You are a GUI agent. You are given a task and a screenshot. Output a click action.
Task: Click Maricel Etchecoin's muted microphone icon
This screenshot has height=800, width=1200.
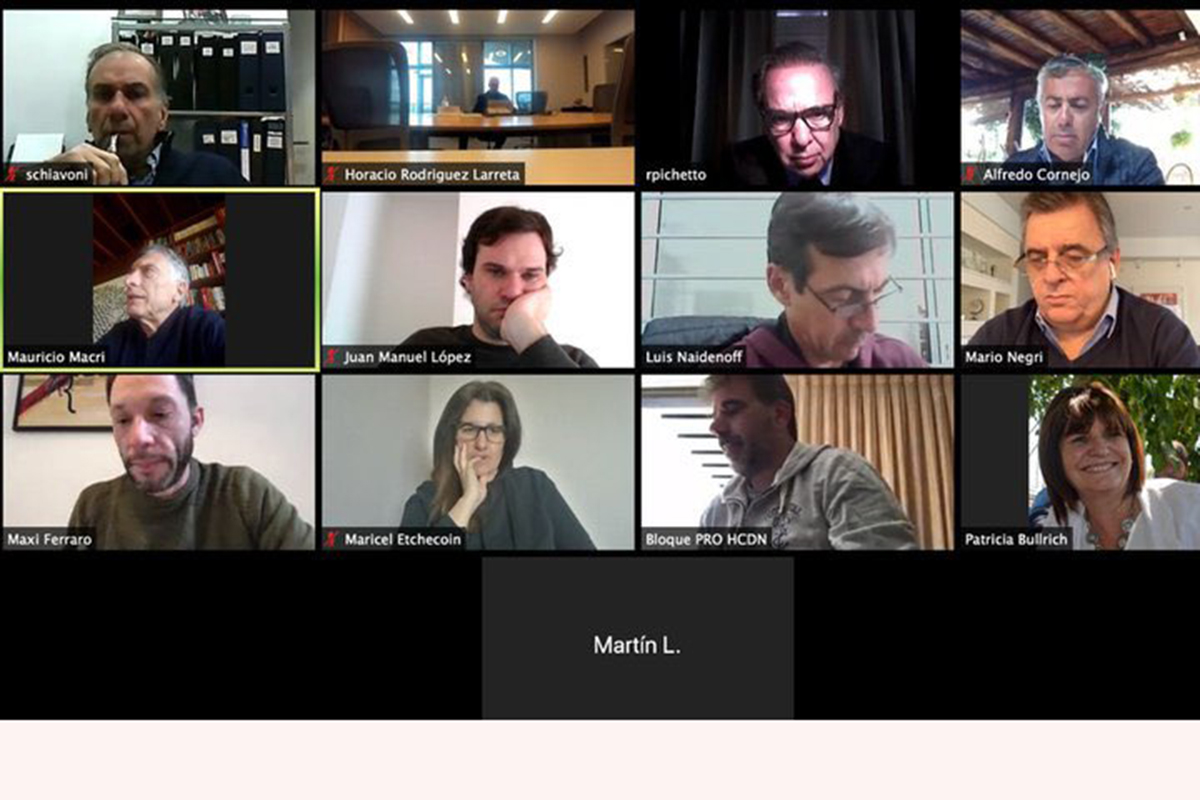click(332, 539)
